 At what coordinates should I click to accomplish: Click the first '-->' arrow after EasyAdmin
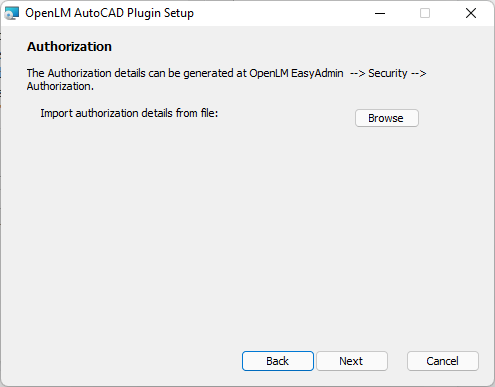tap(358, 73)
